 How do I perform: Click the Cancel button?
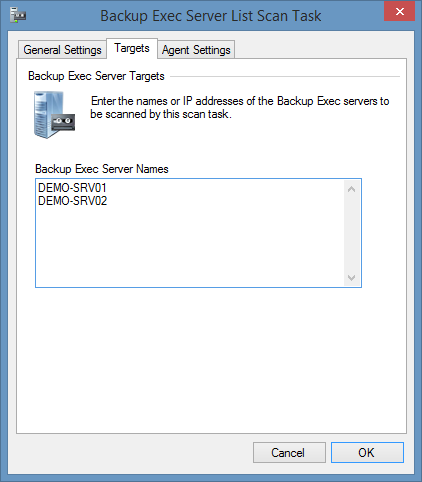289,452
